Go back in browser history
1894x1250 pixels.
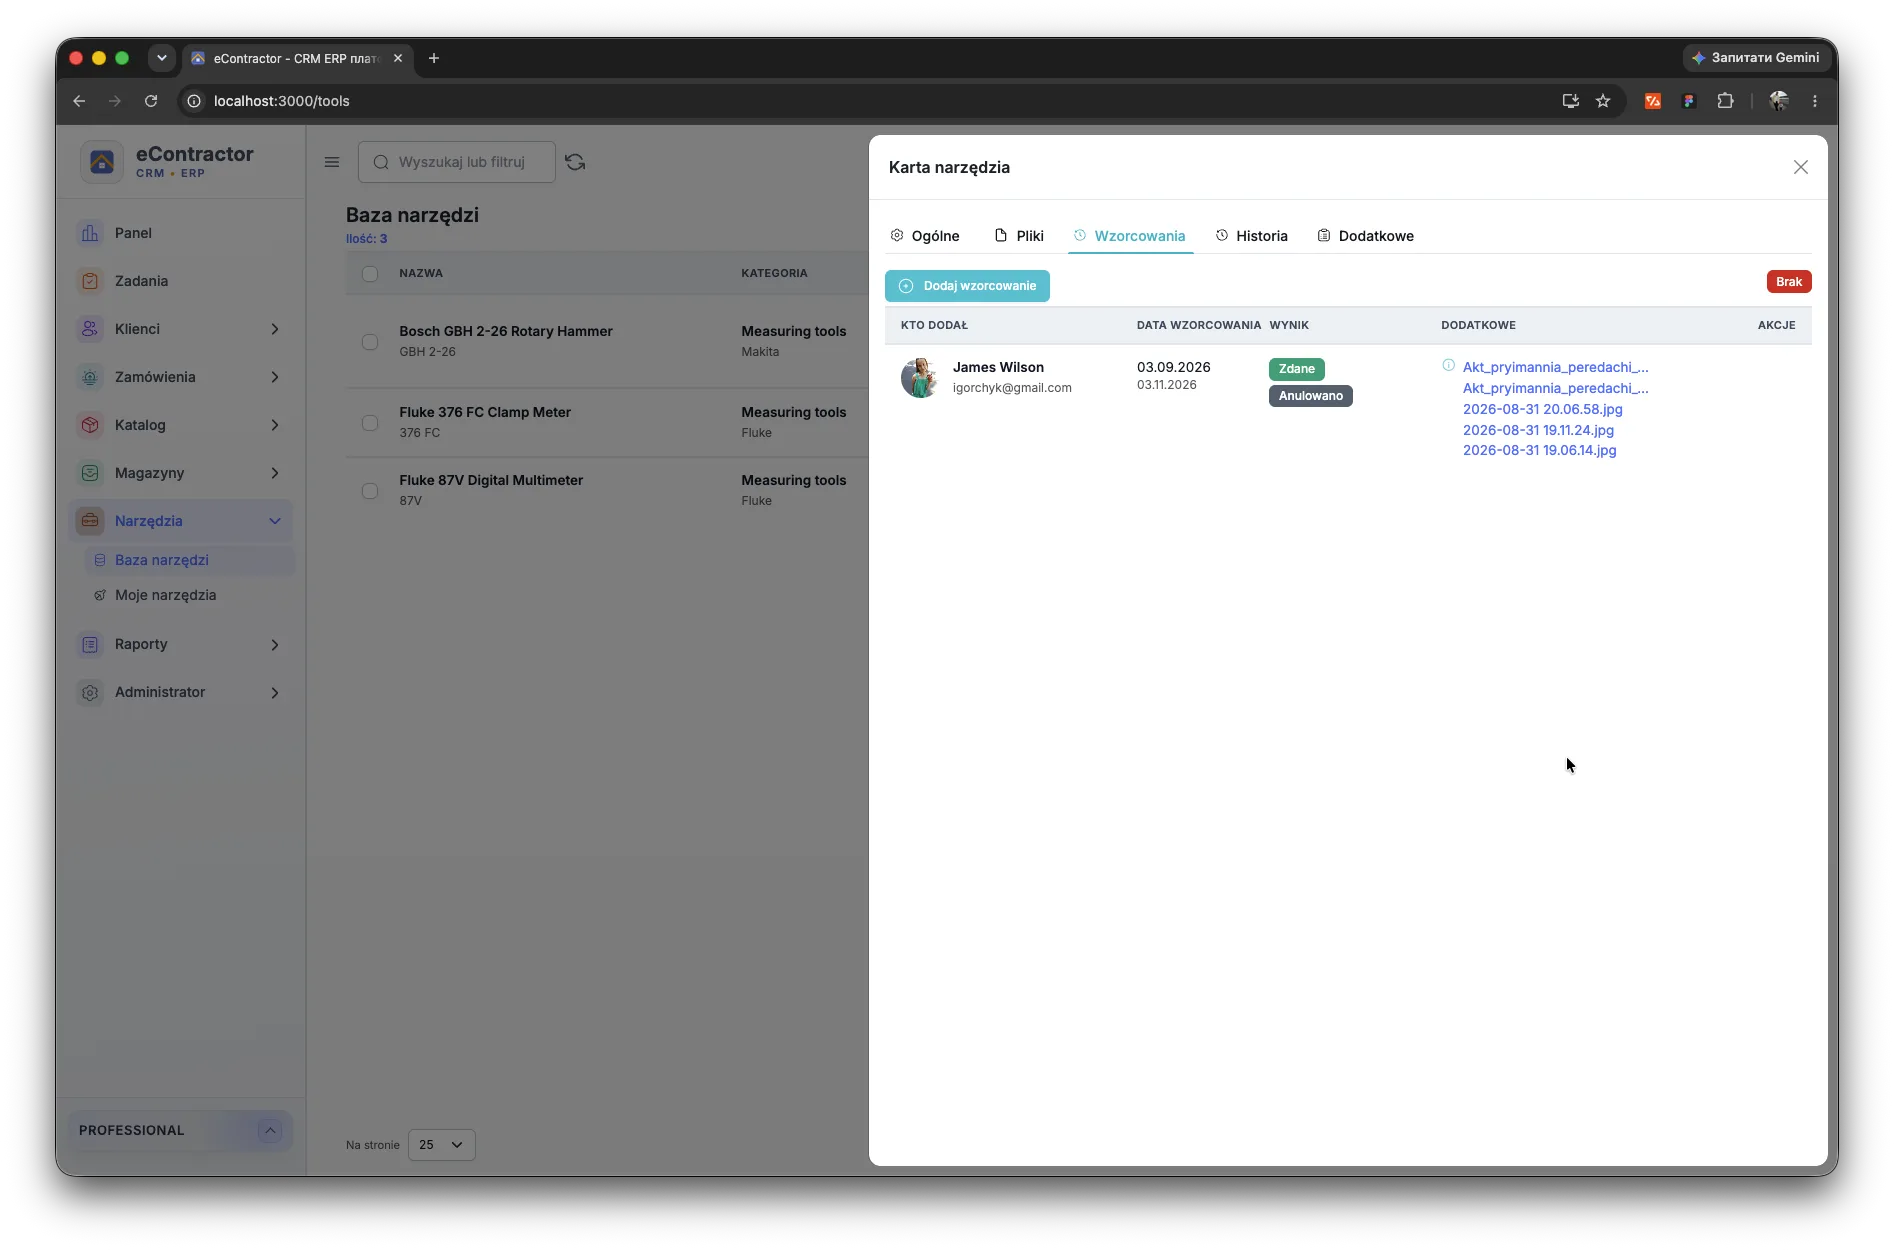click(79, 101)
